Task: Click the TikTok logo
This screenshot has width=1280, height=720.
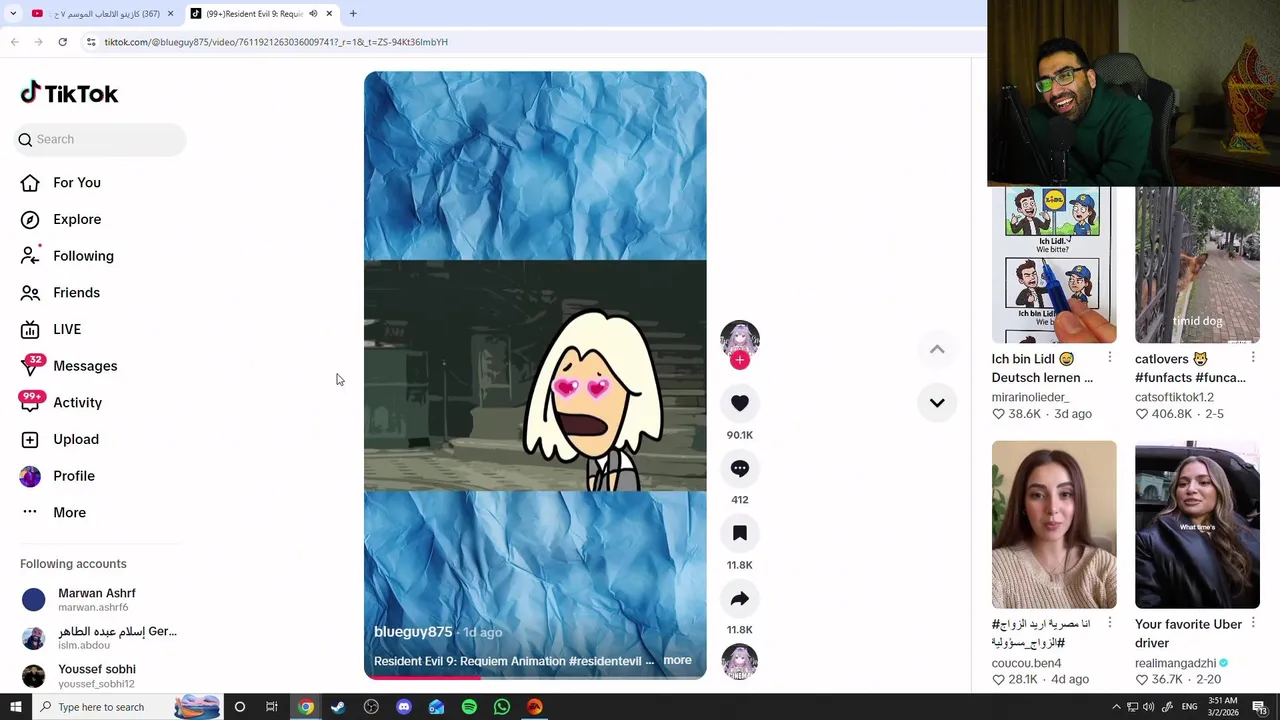Action: [69, 93]
